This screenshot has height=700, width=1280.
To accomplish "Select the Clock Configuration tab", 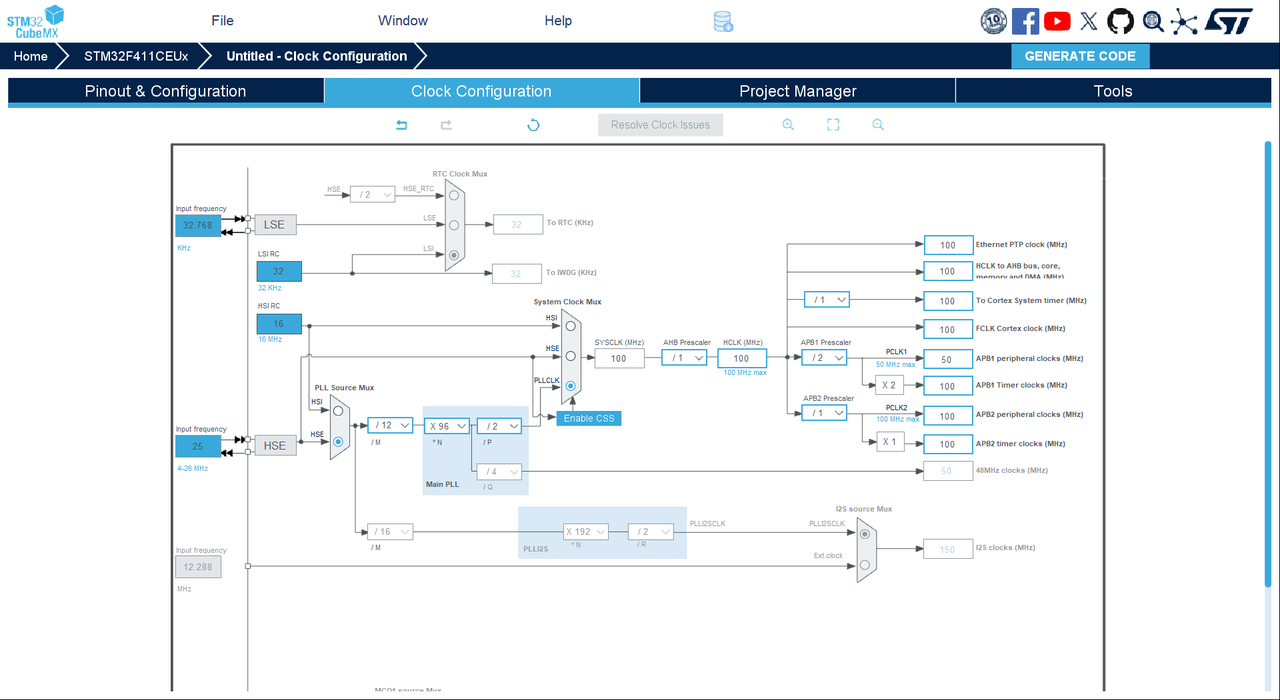I will (x=482, y=91).
